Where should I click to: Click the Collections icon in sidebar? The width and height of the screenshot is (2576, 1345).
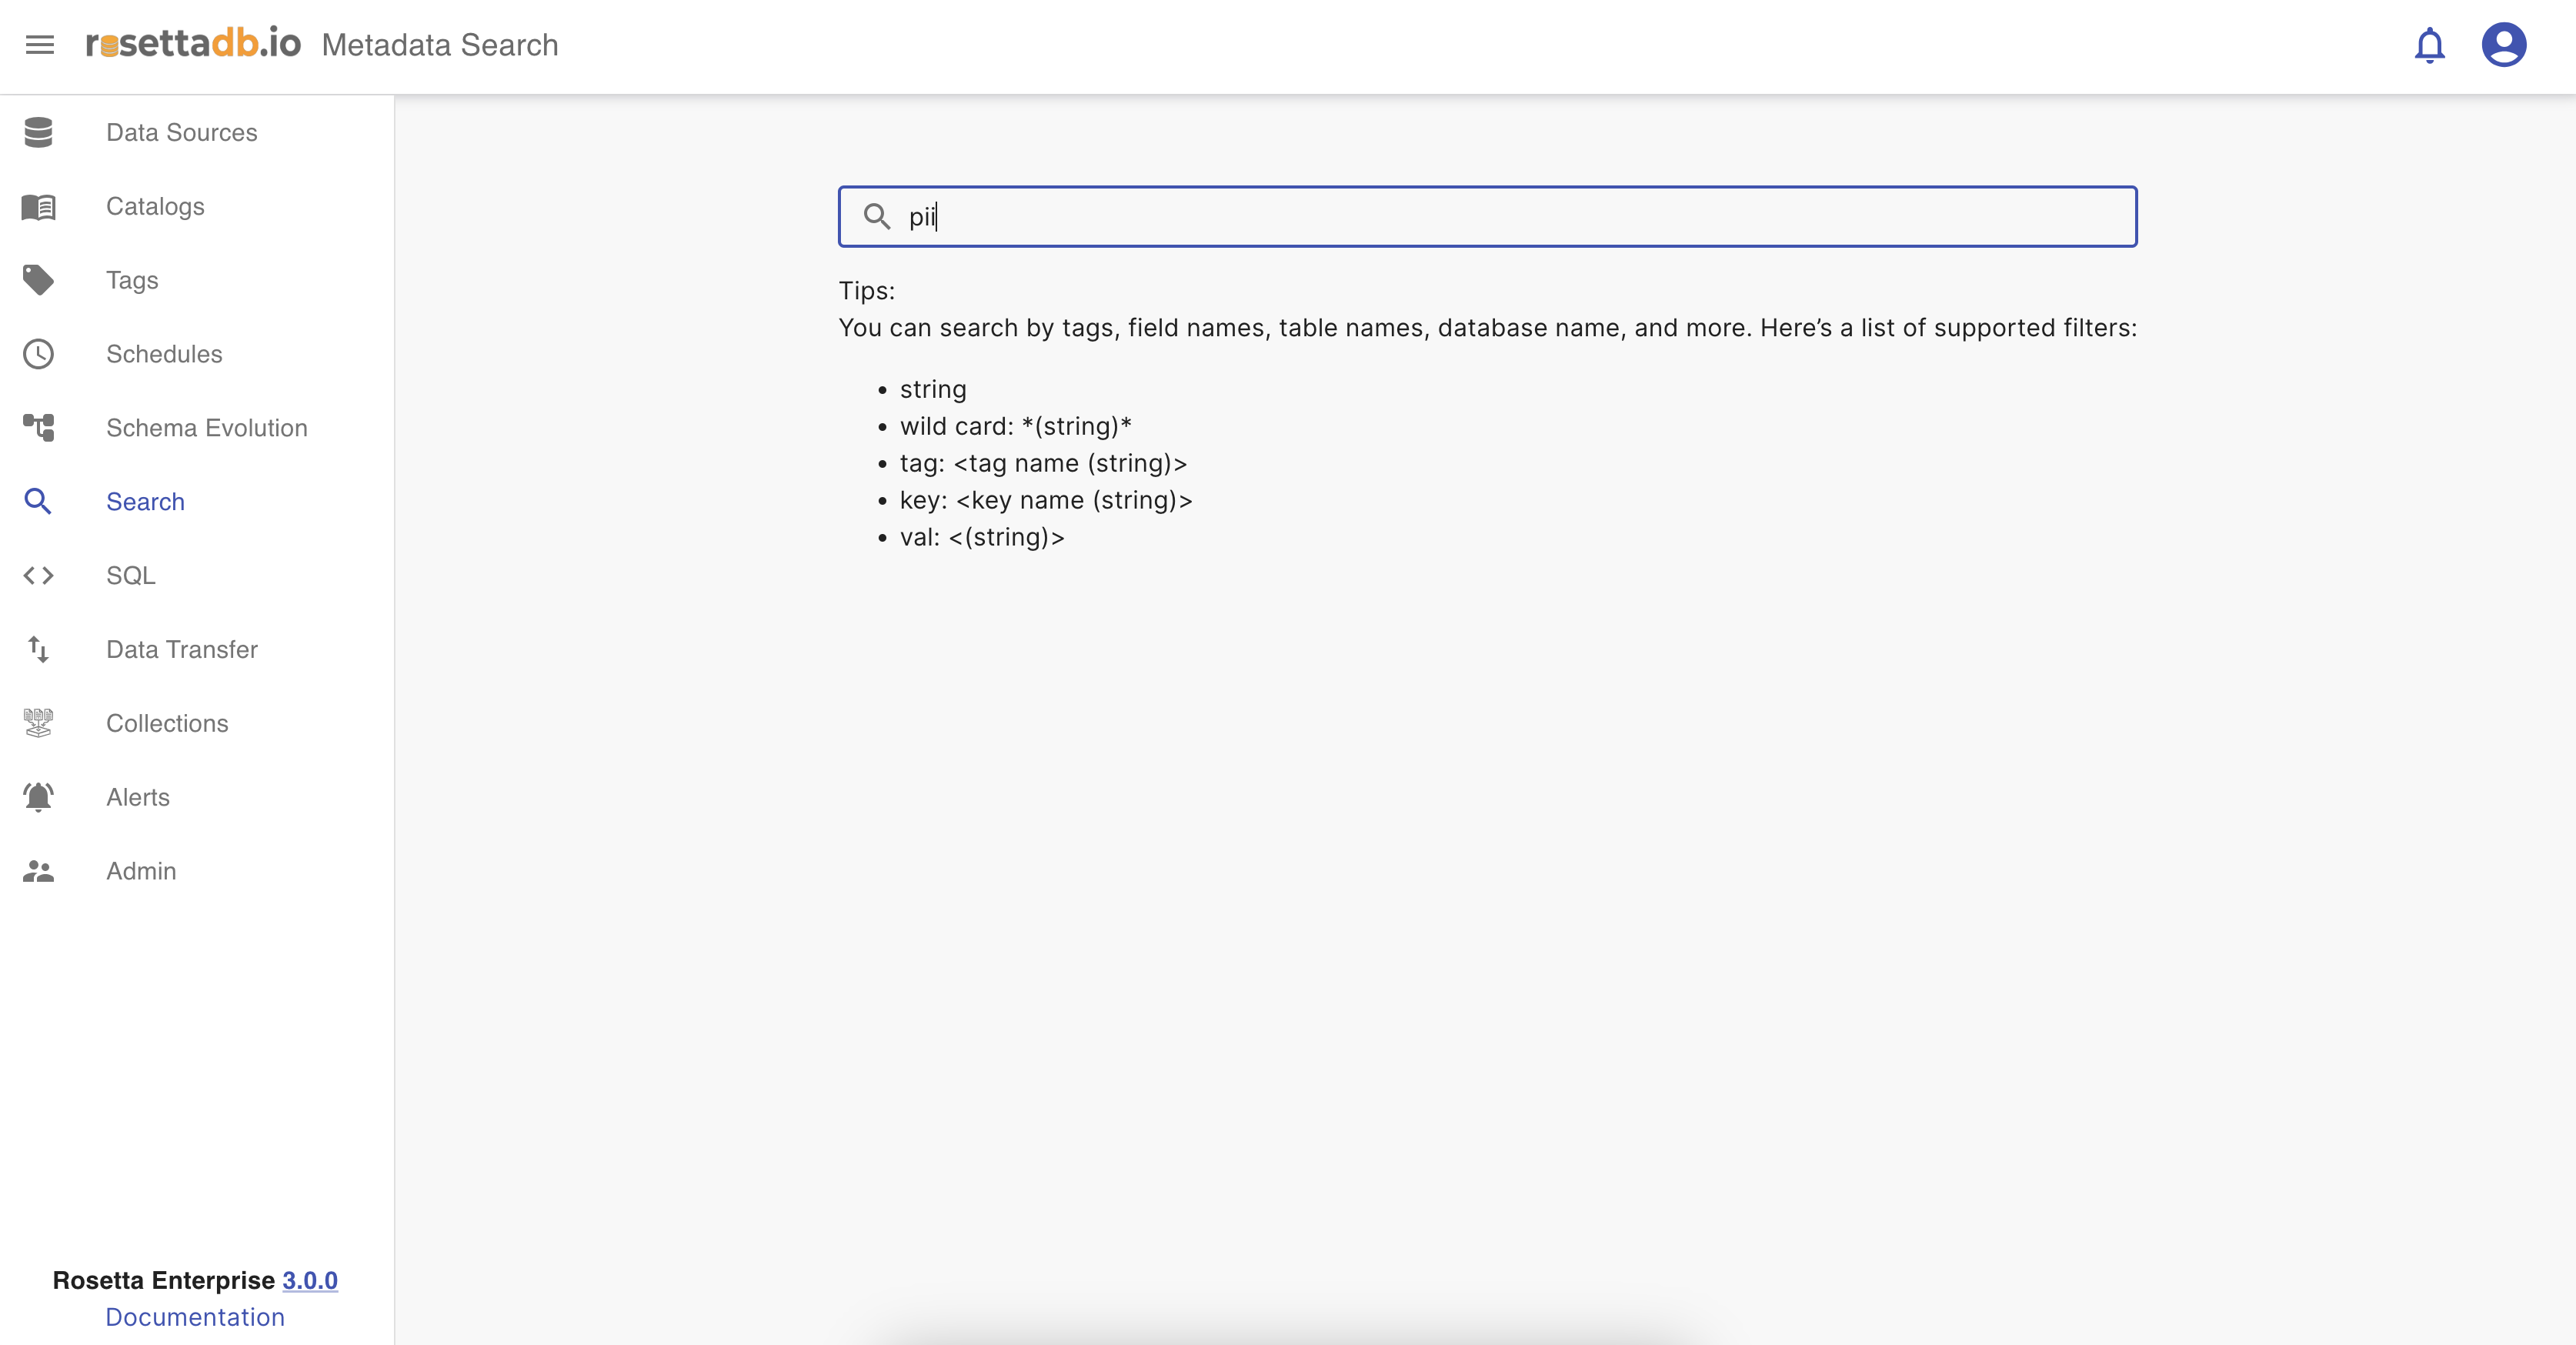[x=38, y=723]
